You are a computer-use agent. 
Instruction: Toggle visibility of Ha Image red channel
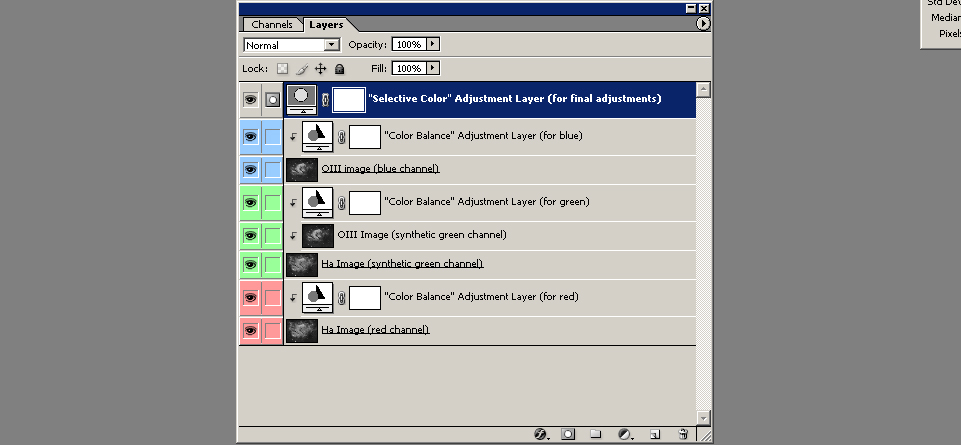click(x=250, y=330)
